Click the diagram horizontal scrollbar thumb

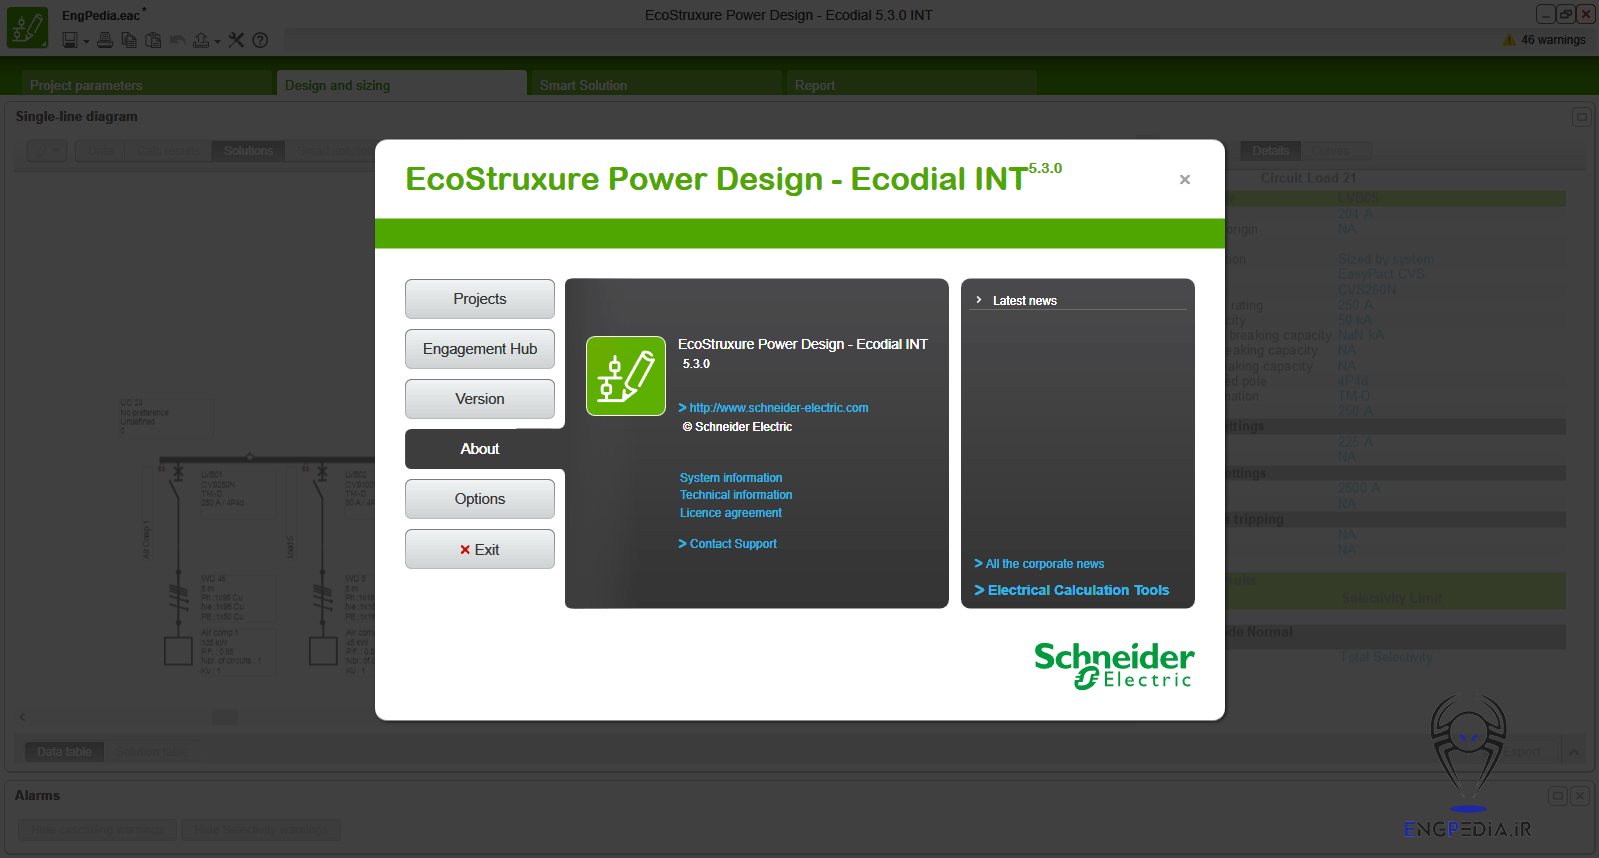[225, 717]
